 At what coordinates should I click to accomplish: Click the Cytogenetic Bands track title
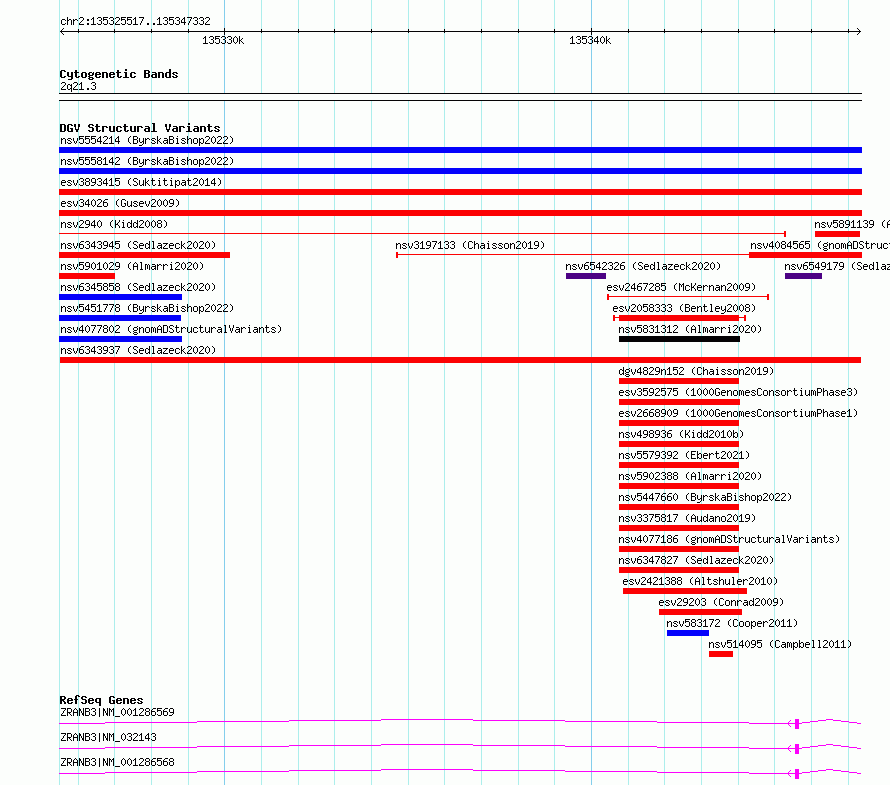[119, 74]
